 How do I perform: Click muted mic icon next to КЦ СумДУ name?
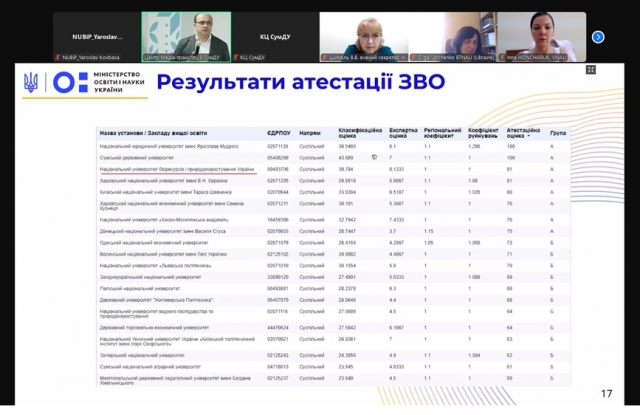(236, 58)
